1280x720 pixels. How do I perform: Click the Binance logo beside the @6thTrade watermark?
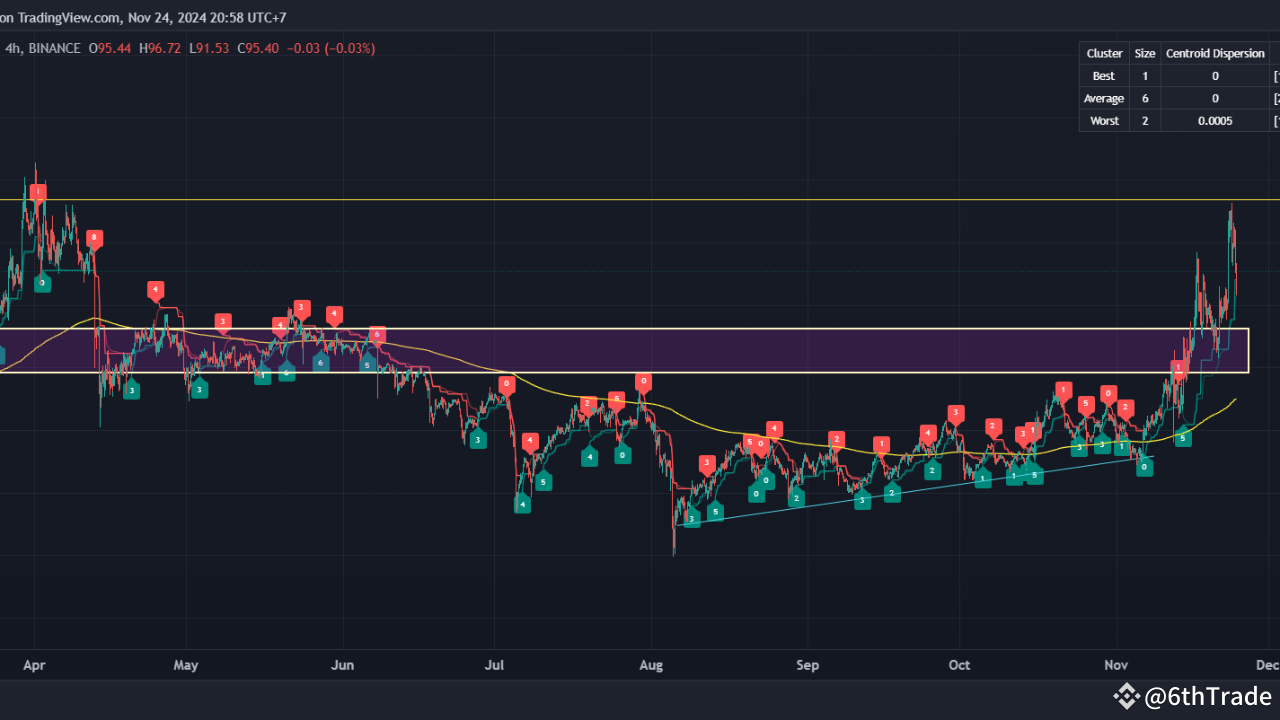pos(1128,696)
